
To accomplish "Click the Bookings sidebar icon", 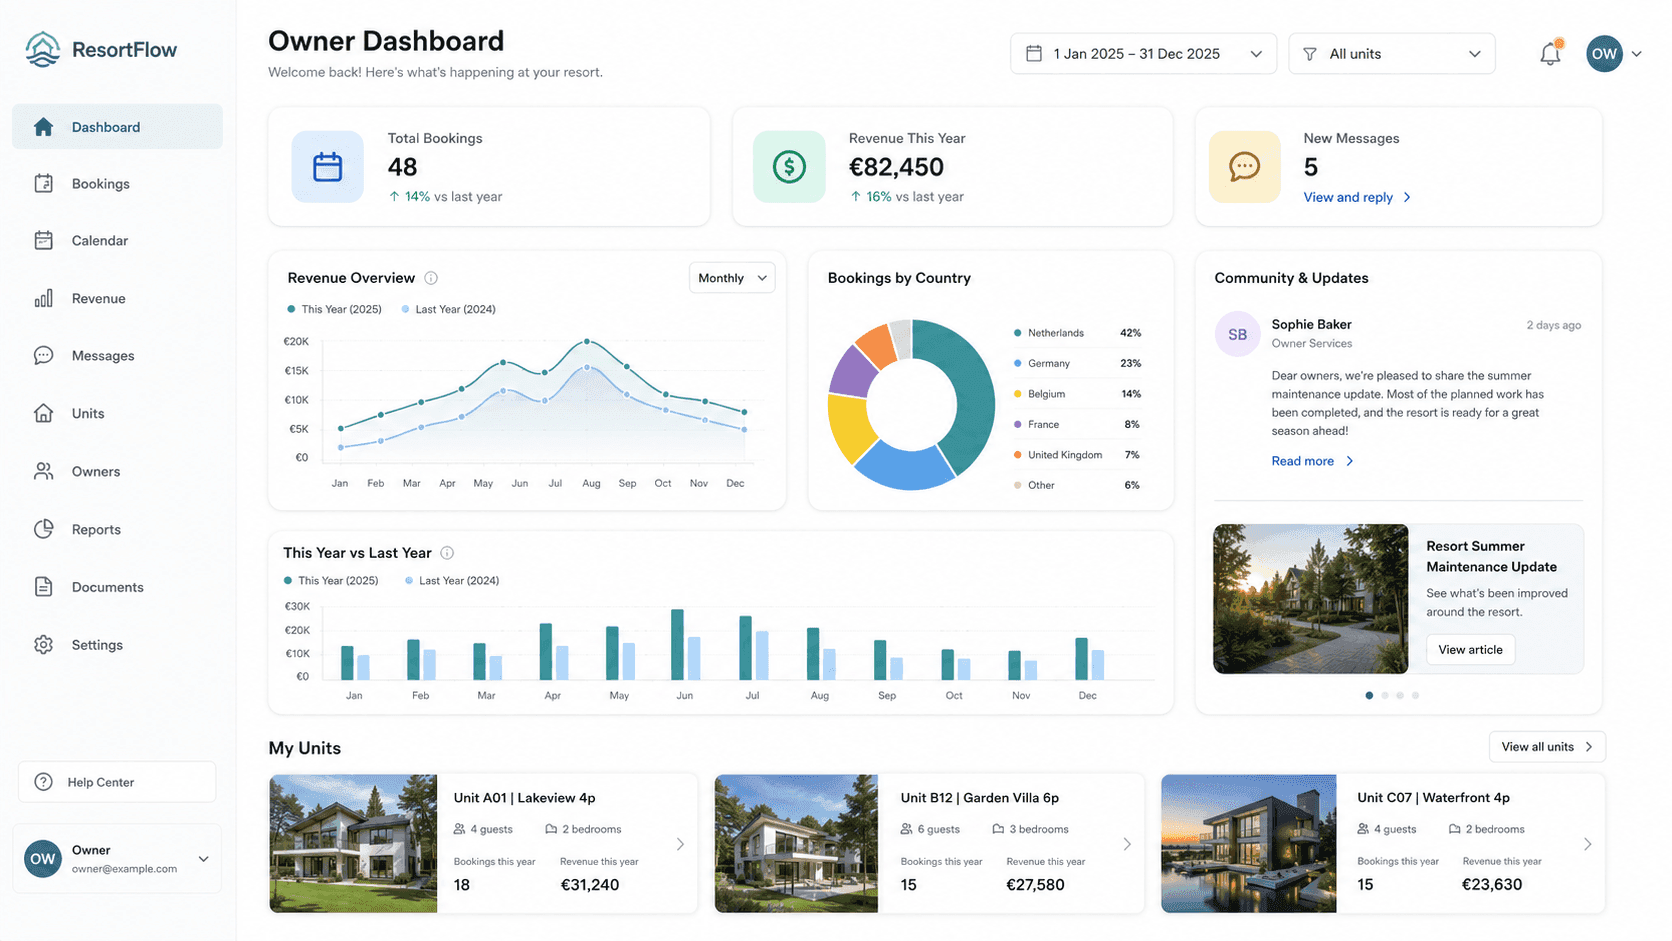I will (43, 184).
